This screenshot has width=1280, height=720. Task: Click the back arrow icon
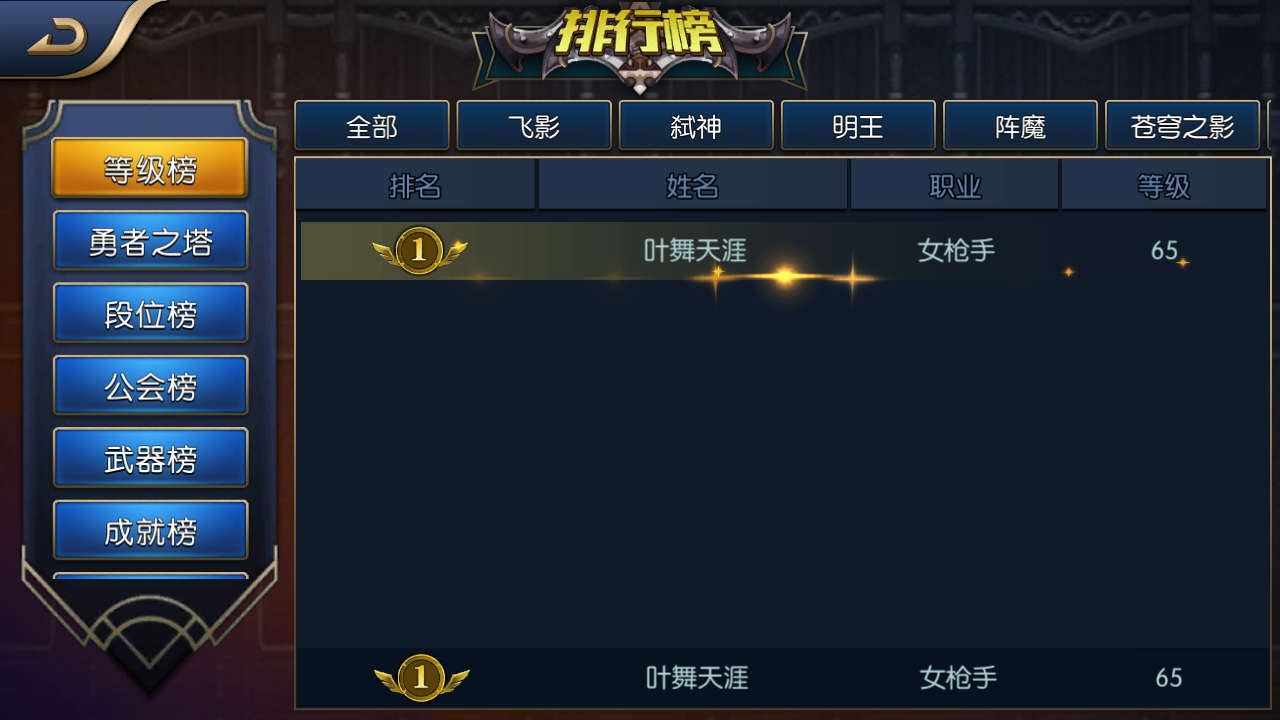coord(58,38)
